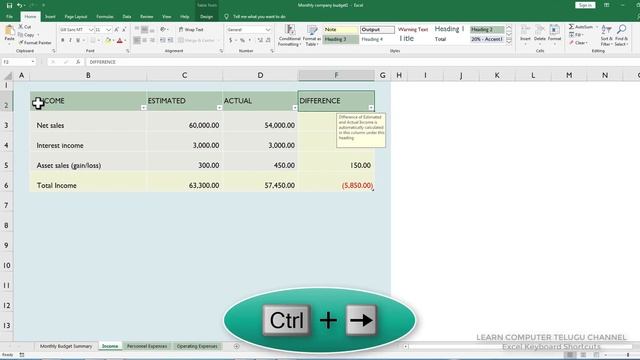Open the Data ribbon tab

pyautogui.click(x=127, y=17)
